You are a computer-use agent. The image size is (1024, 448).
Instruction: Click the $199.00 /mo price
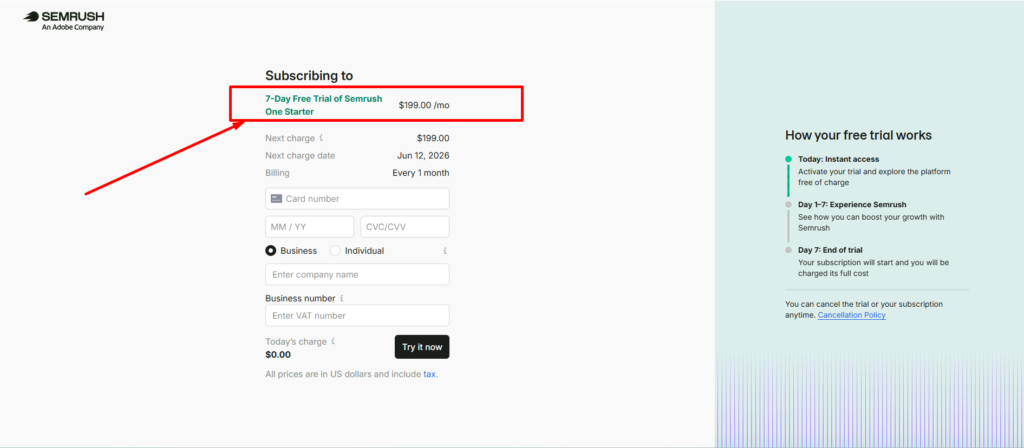[424, 105]
